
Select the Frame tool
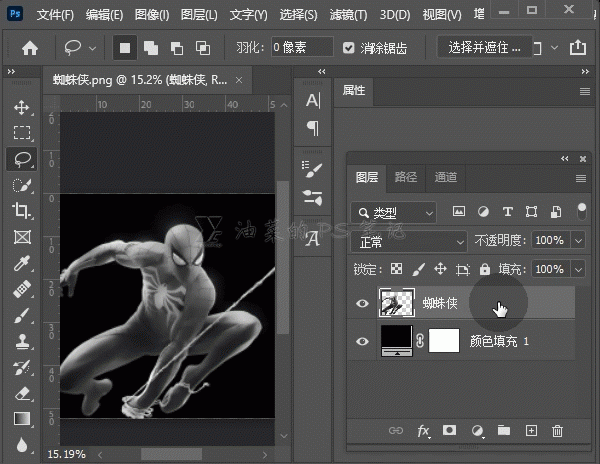pyautogui.click(x=22, y=237)
